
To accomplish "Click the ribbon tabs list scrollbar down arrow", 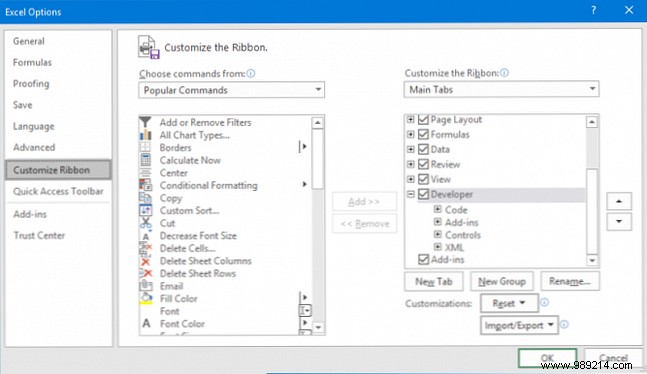I will [592, 260].
